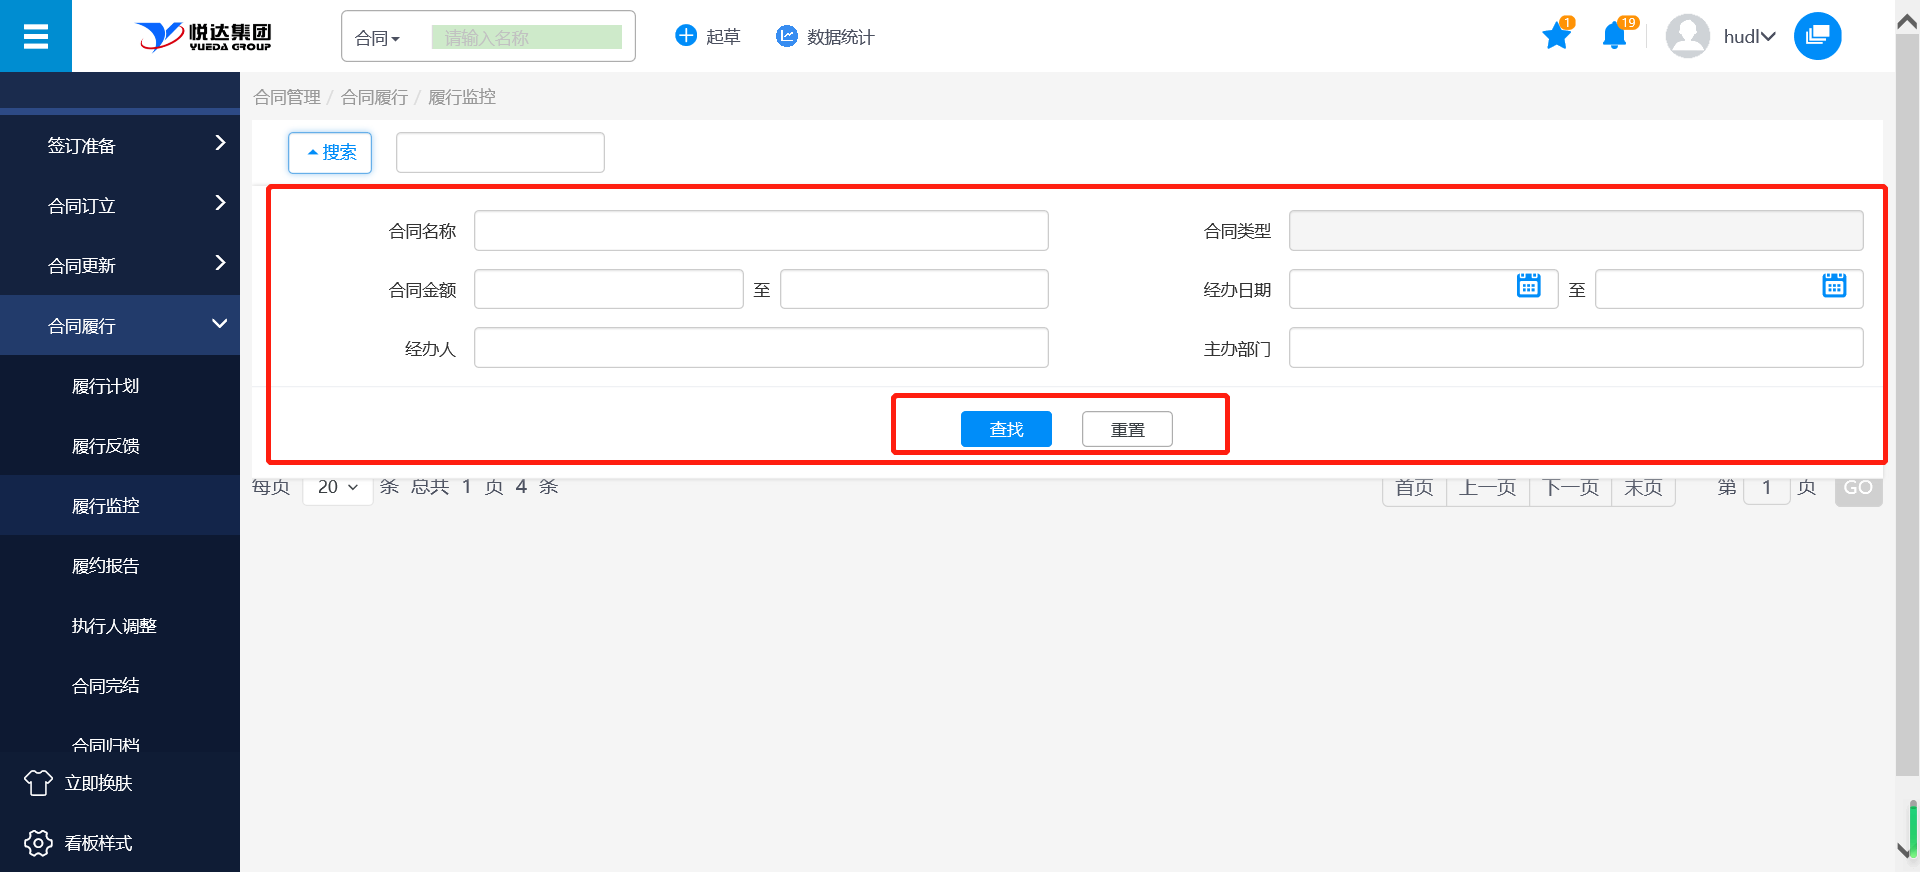The height and width of the screenshot is (872, 1920).
Task: Open 履约报告 in the sidebar
Action: [105, 566]
